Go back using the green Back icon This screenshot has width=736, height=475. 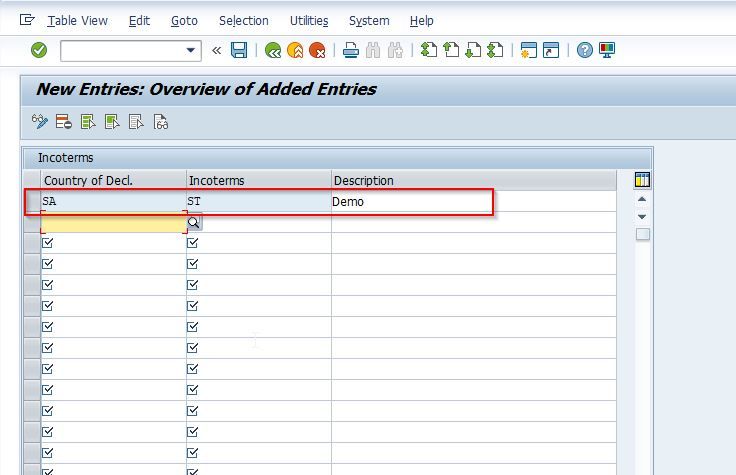pyautogui.click(x=273, y=50)
